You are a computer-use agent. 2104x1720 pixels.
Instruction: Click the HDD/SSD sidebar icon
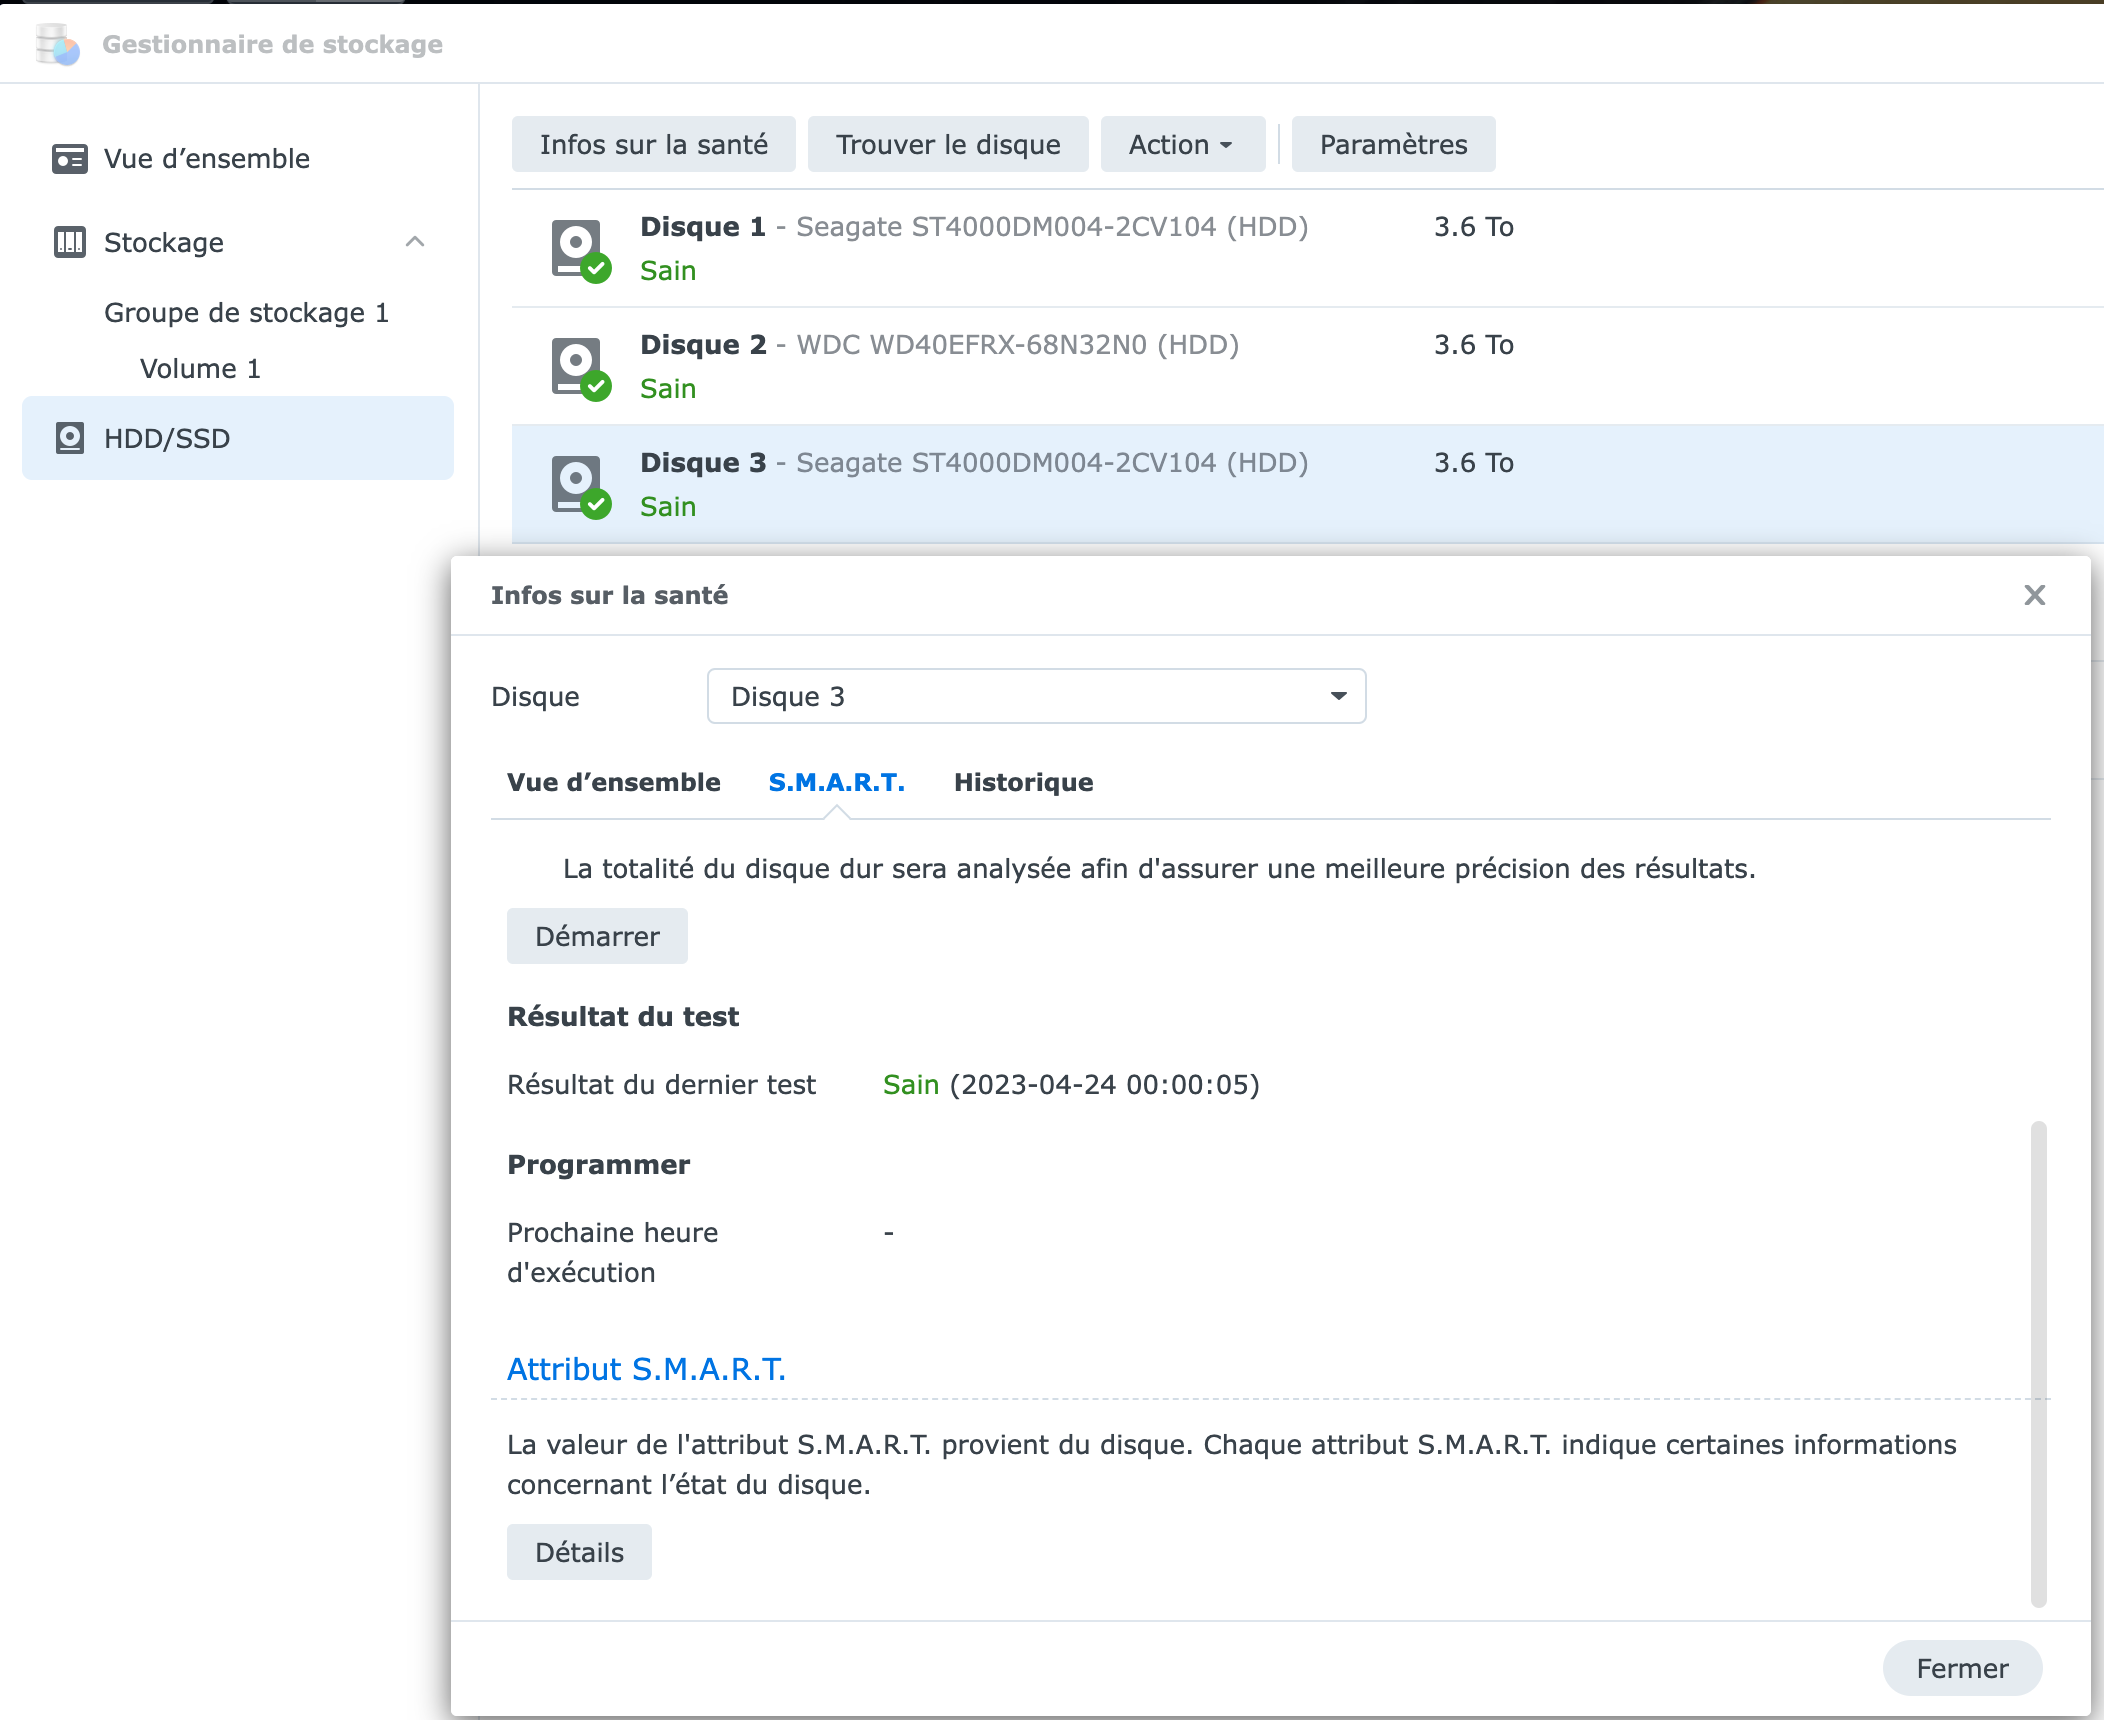pyautogui.click(x=69, y=439)
